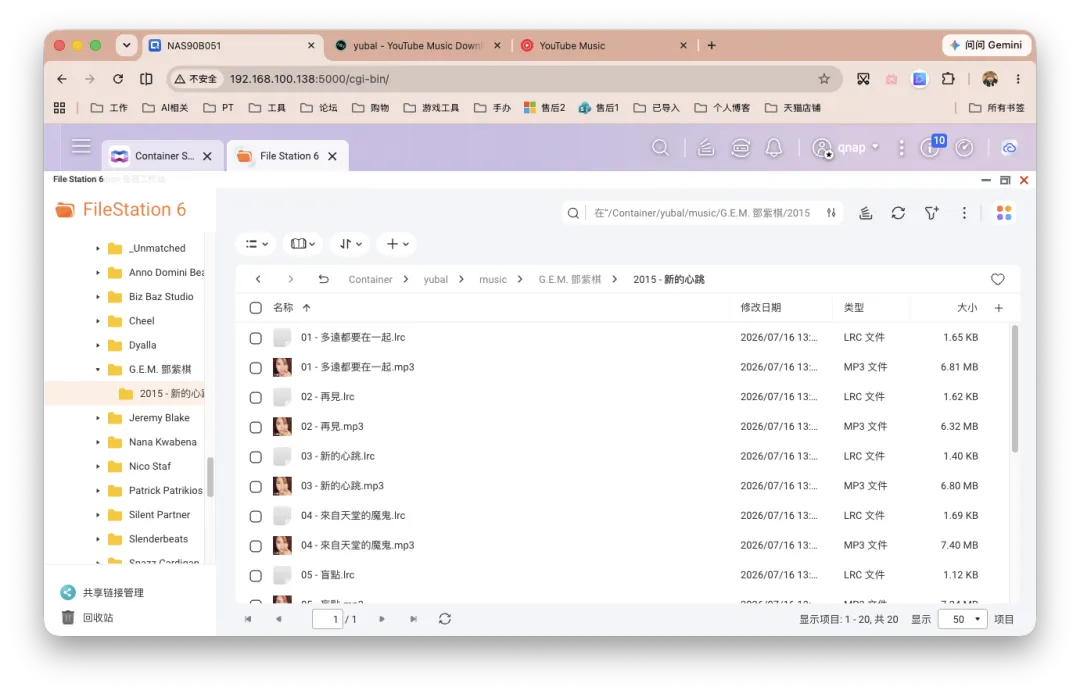Open File Station background tasks icon

pos(866,213)
